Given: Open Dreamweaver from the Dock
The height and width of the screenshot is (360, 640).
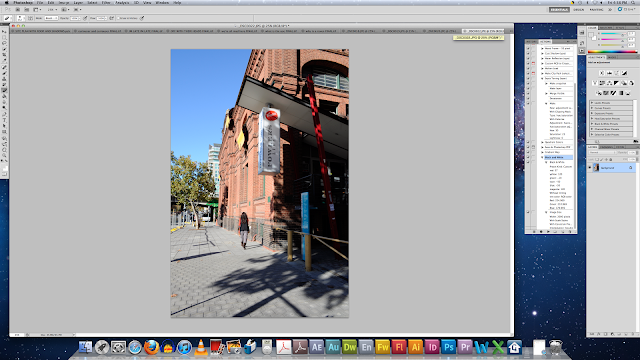Looking at the screenshot, I should (349, 347).
